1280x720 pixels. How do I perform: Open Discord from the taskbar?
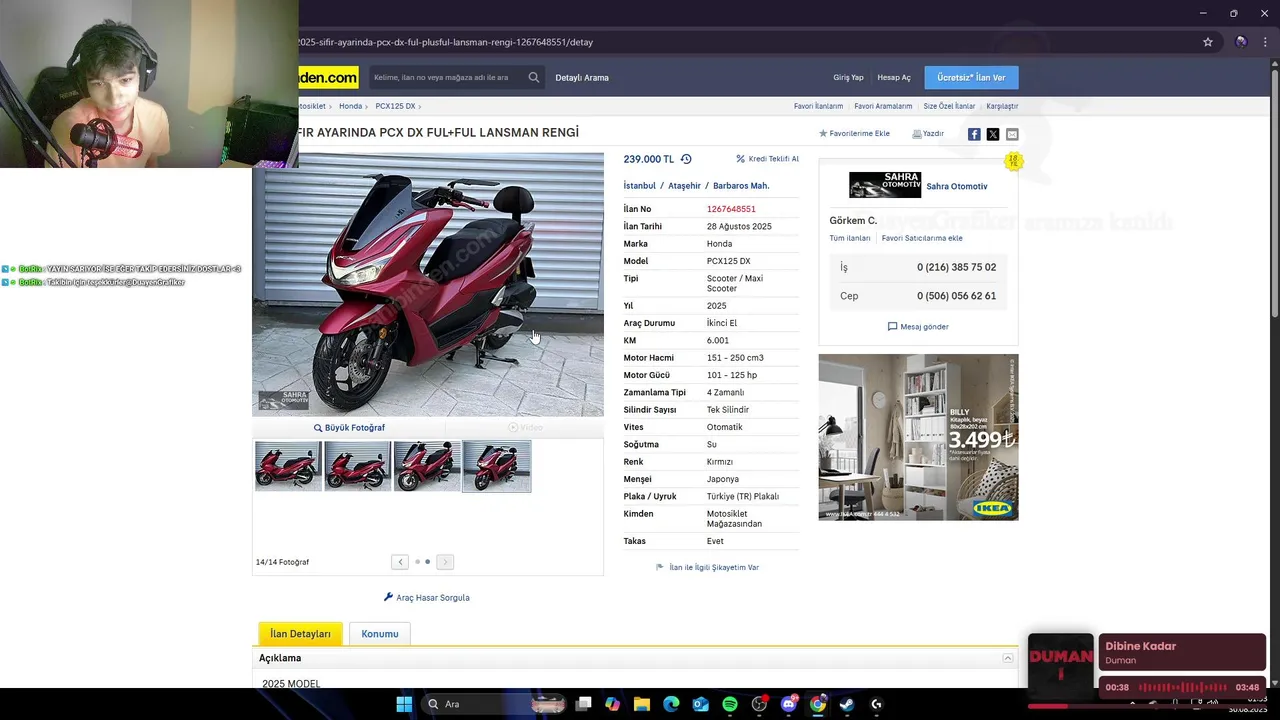[x=788, y=704]
